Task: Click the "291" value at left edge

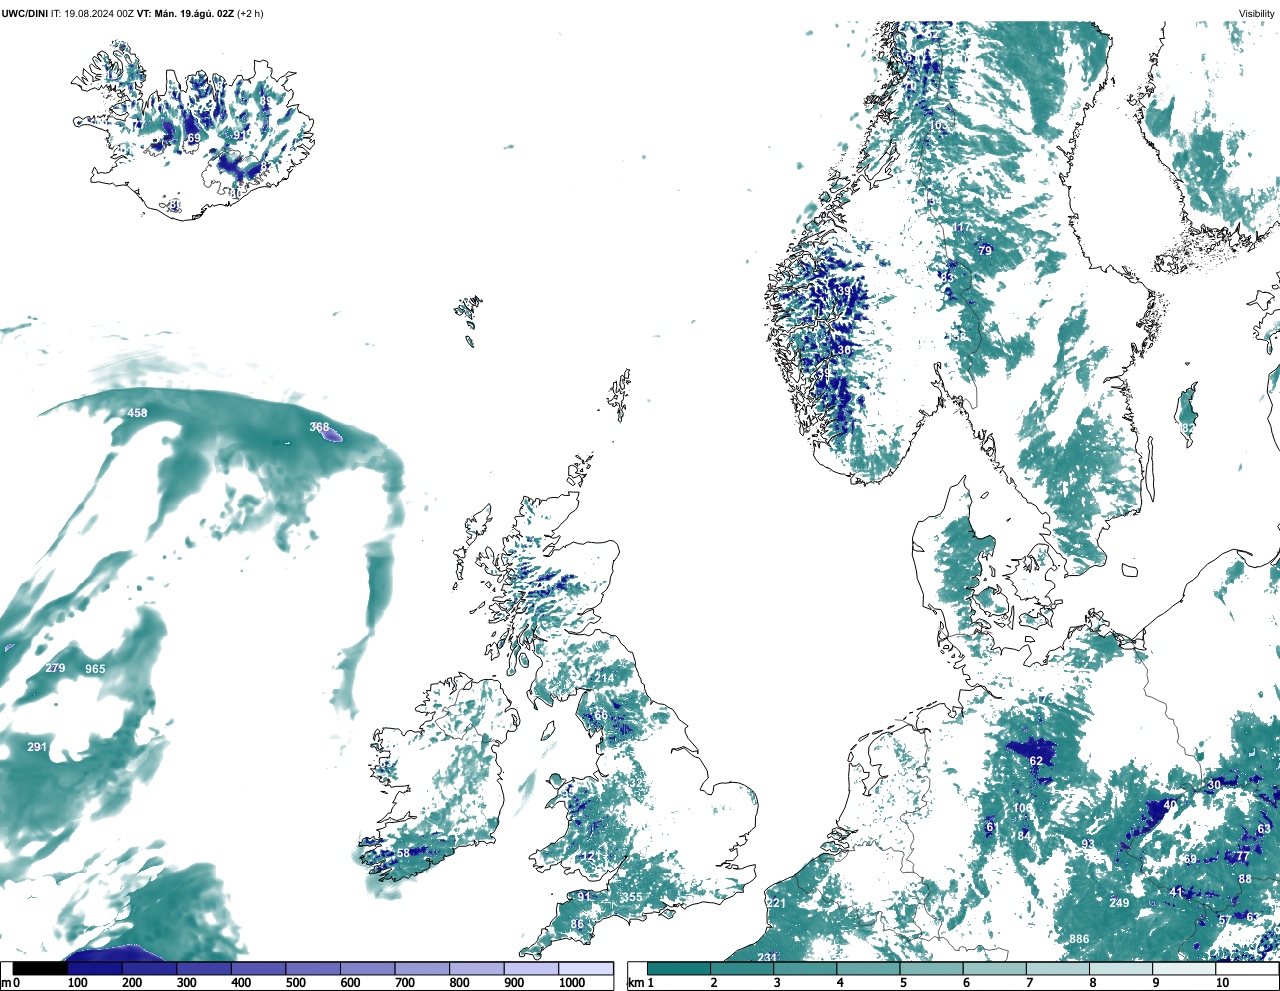Action: [37, 747]
